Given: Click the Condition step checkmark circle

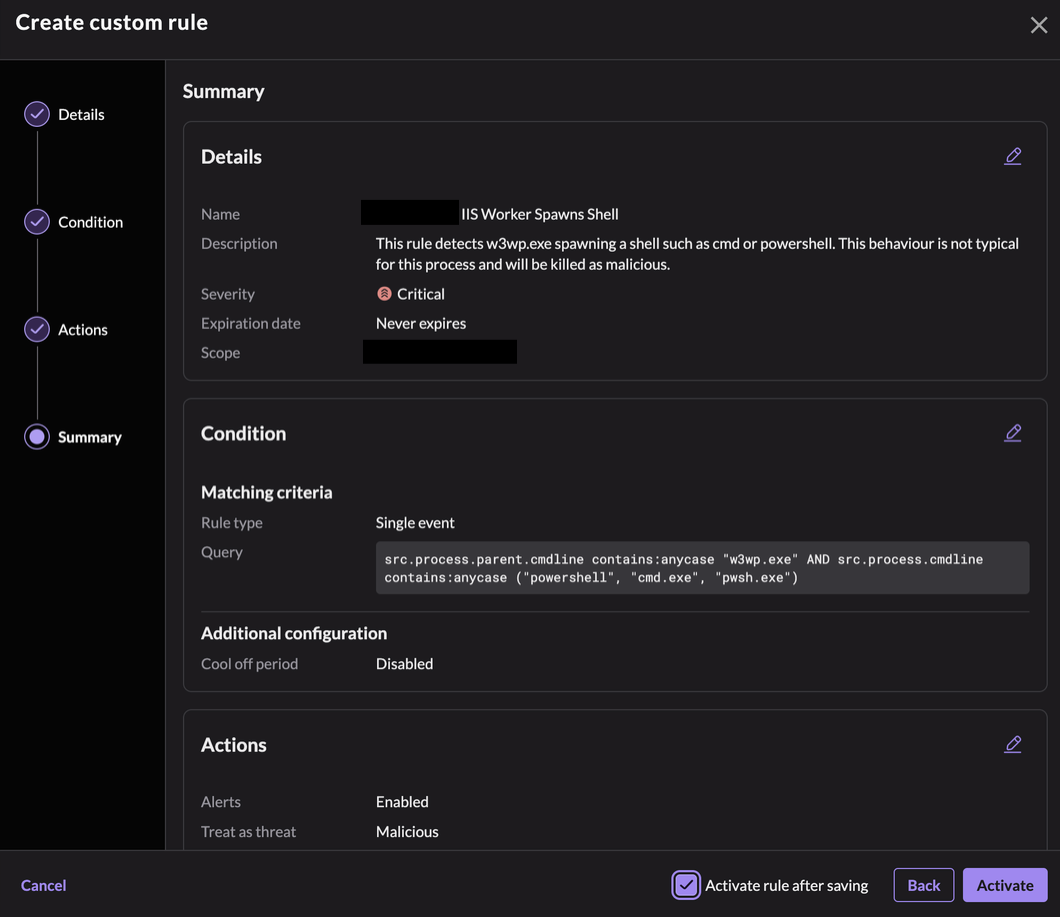Looking at the screenshot, I should point(37,222).
